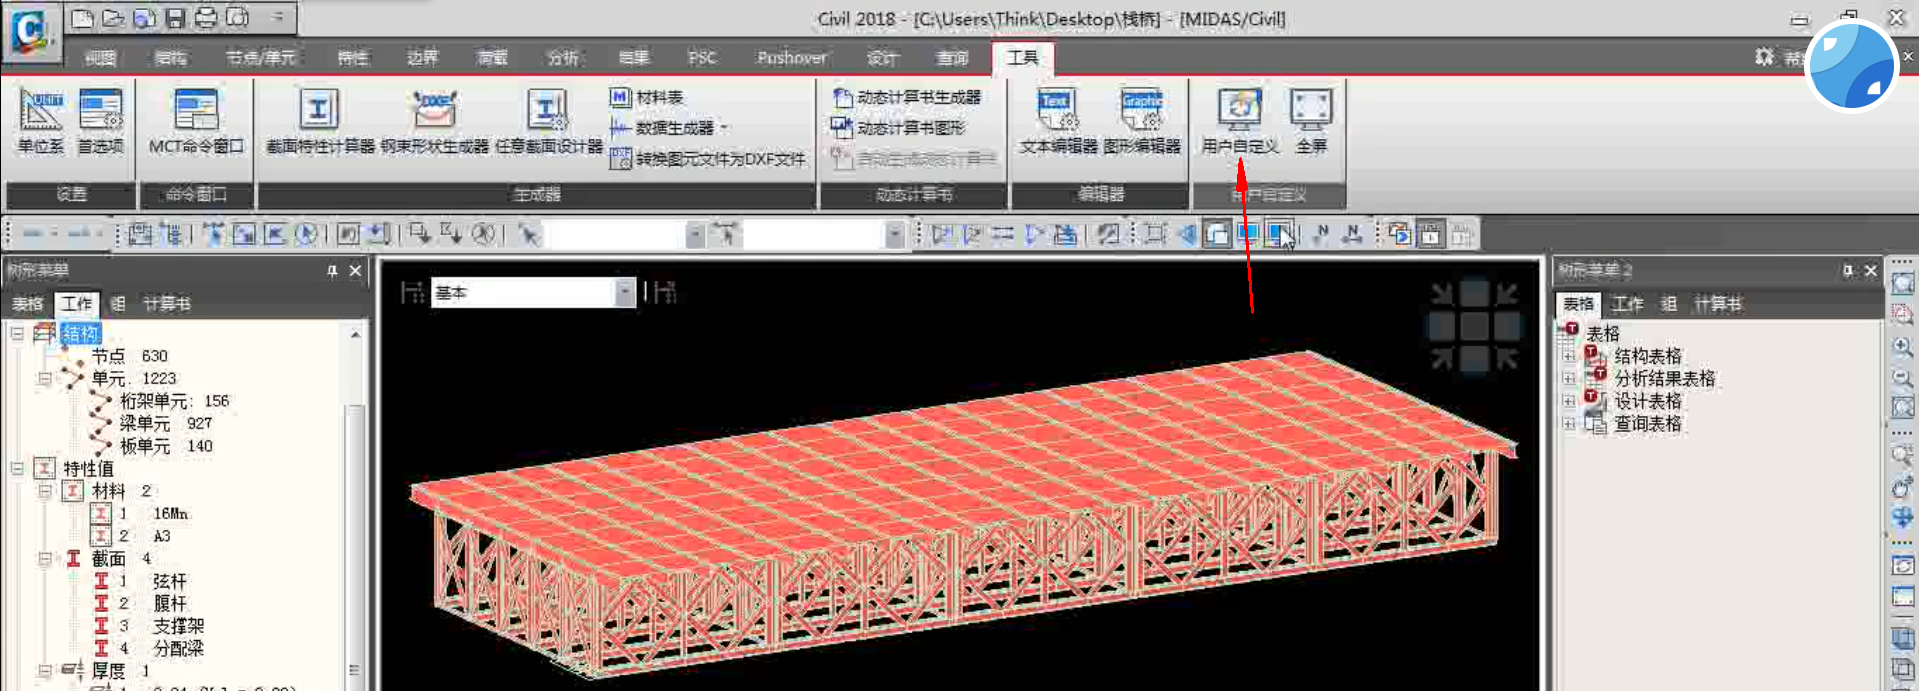Expand the 结构表格 node in right panel
Image resolution: width=1919 pixels, height=691 pixels.
(x=1569, y=356)
